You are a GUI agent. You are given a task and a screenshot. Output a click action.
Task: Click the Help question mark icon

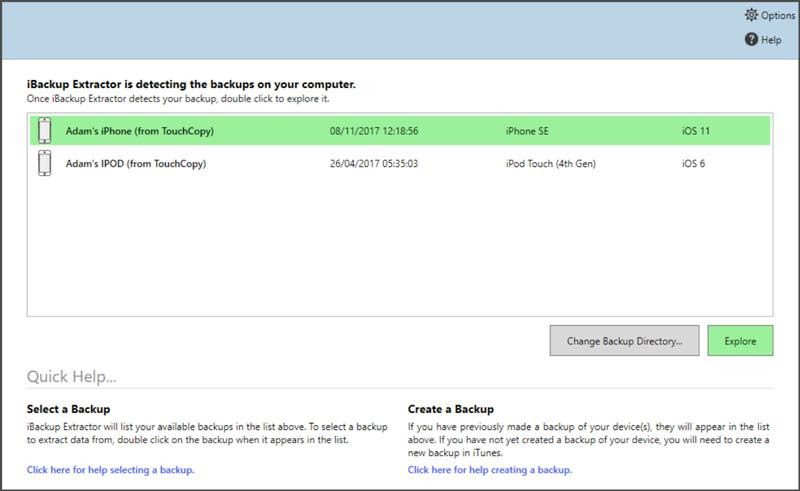(x=751, y=39)
